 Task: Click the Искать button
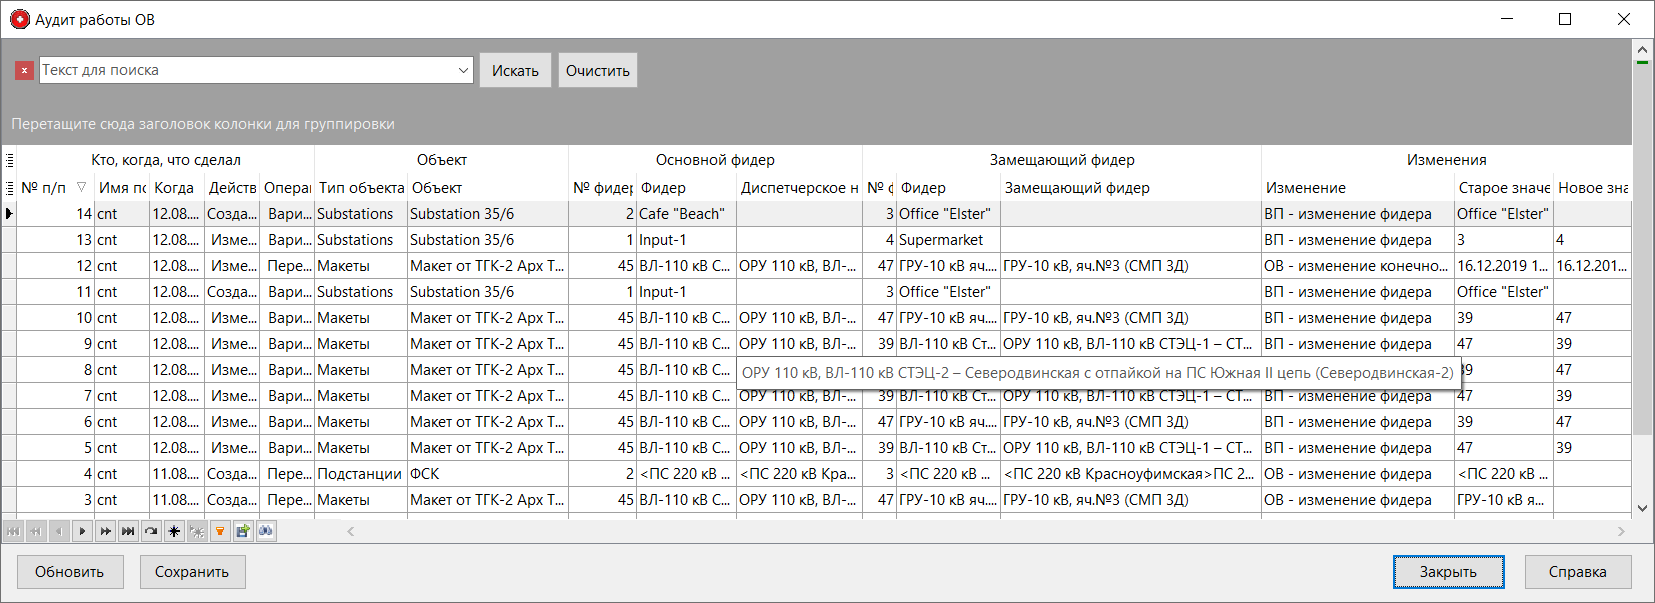pos(515,70)
